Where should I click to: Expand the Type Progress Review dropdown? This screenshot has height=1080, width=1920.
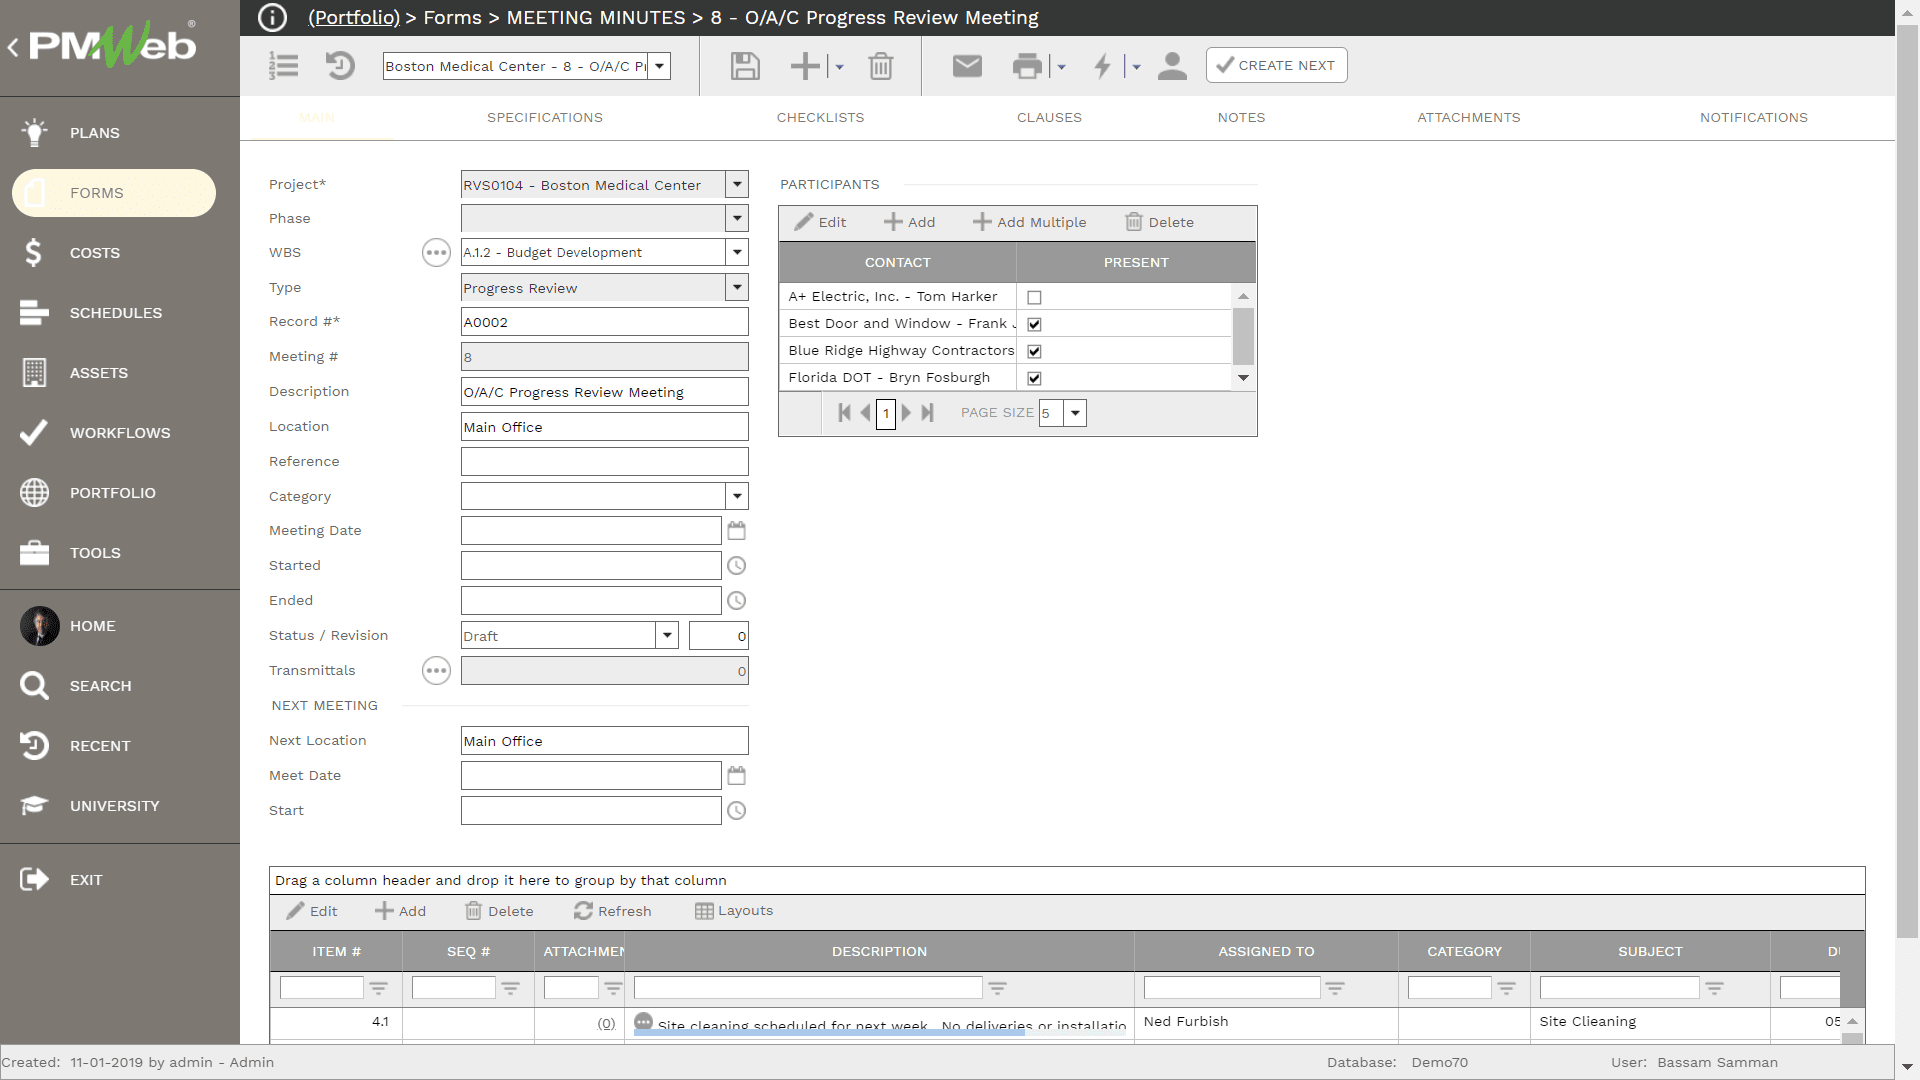pyautogui.click(x=737, y=288)
